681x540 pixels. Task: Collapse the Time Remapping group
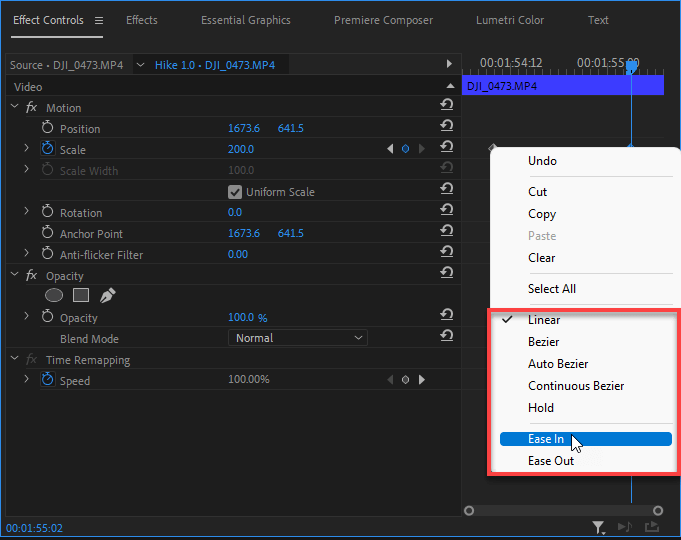coord(15,358)
